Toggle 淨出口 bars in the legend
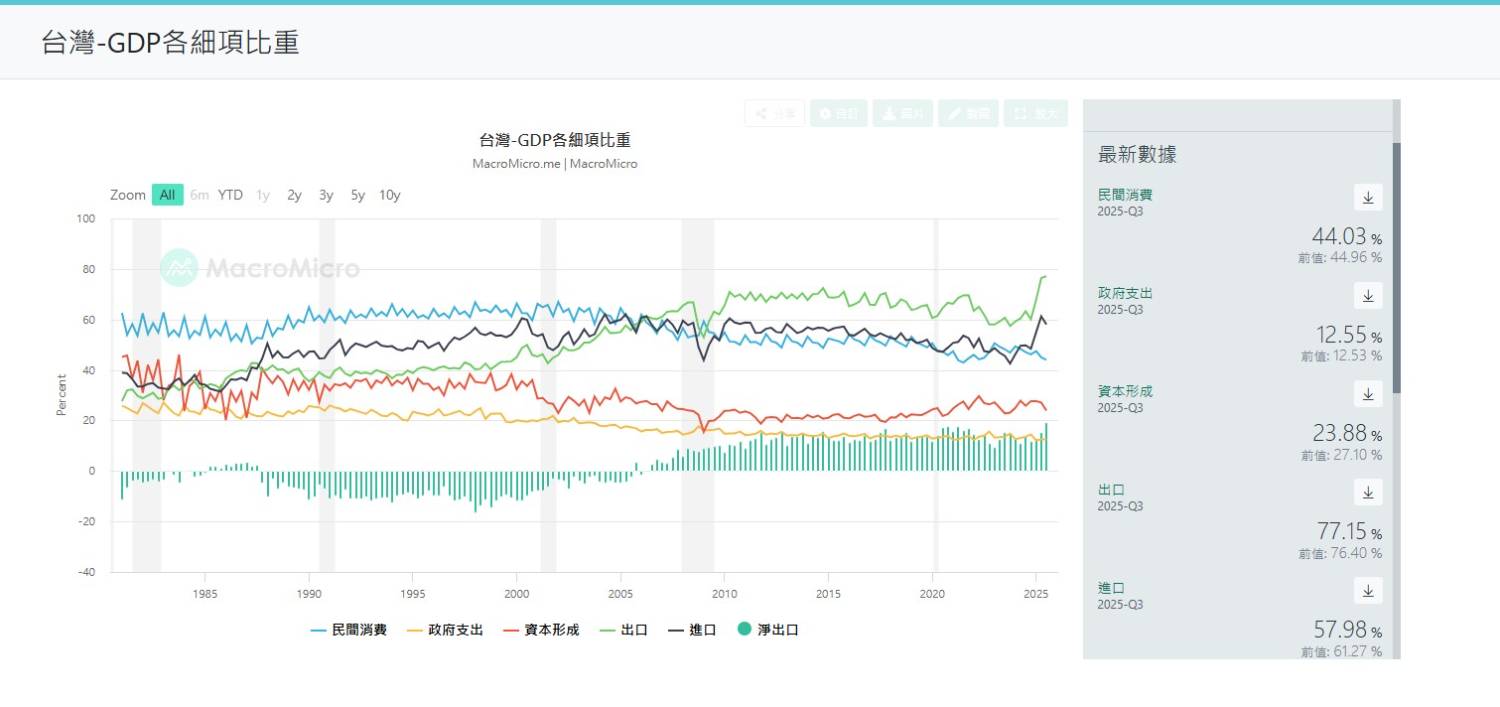Image resolution: width=1500 pixels, height=707 pixels. pyautogui.click(x=768, y=630)
